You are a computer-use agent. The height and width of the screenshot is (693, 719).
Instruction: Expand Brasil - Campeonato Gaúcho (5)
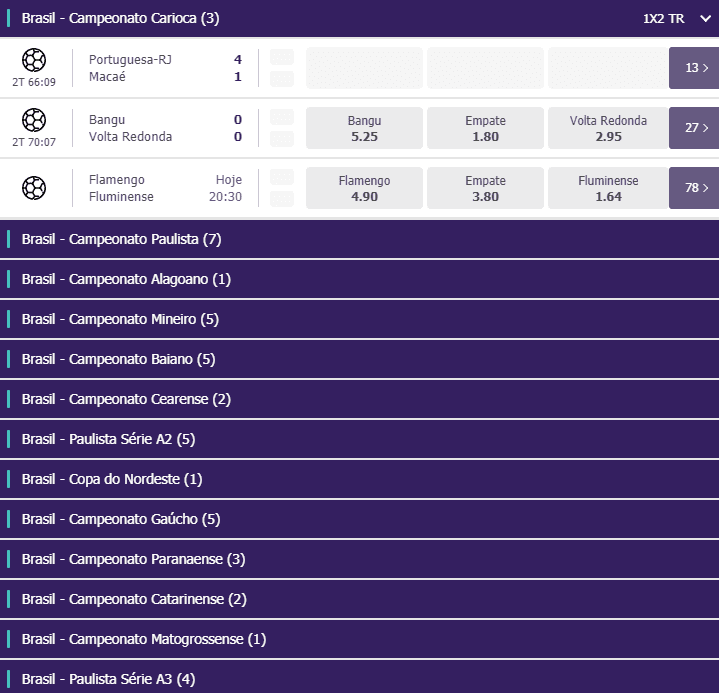[x=360, y=519]
